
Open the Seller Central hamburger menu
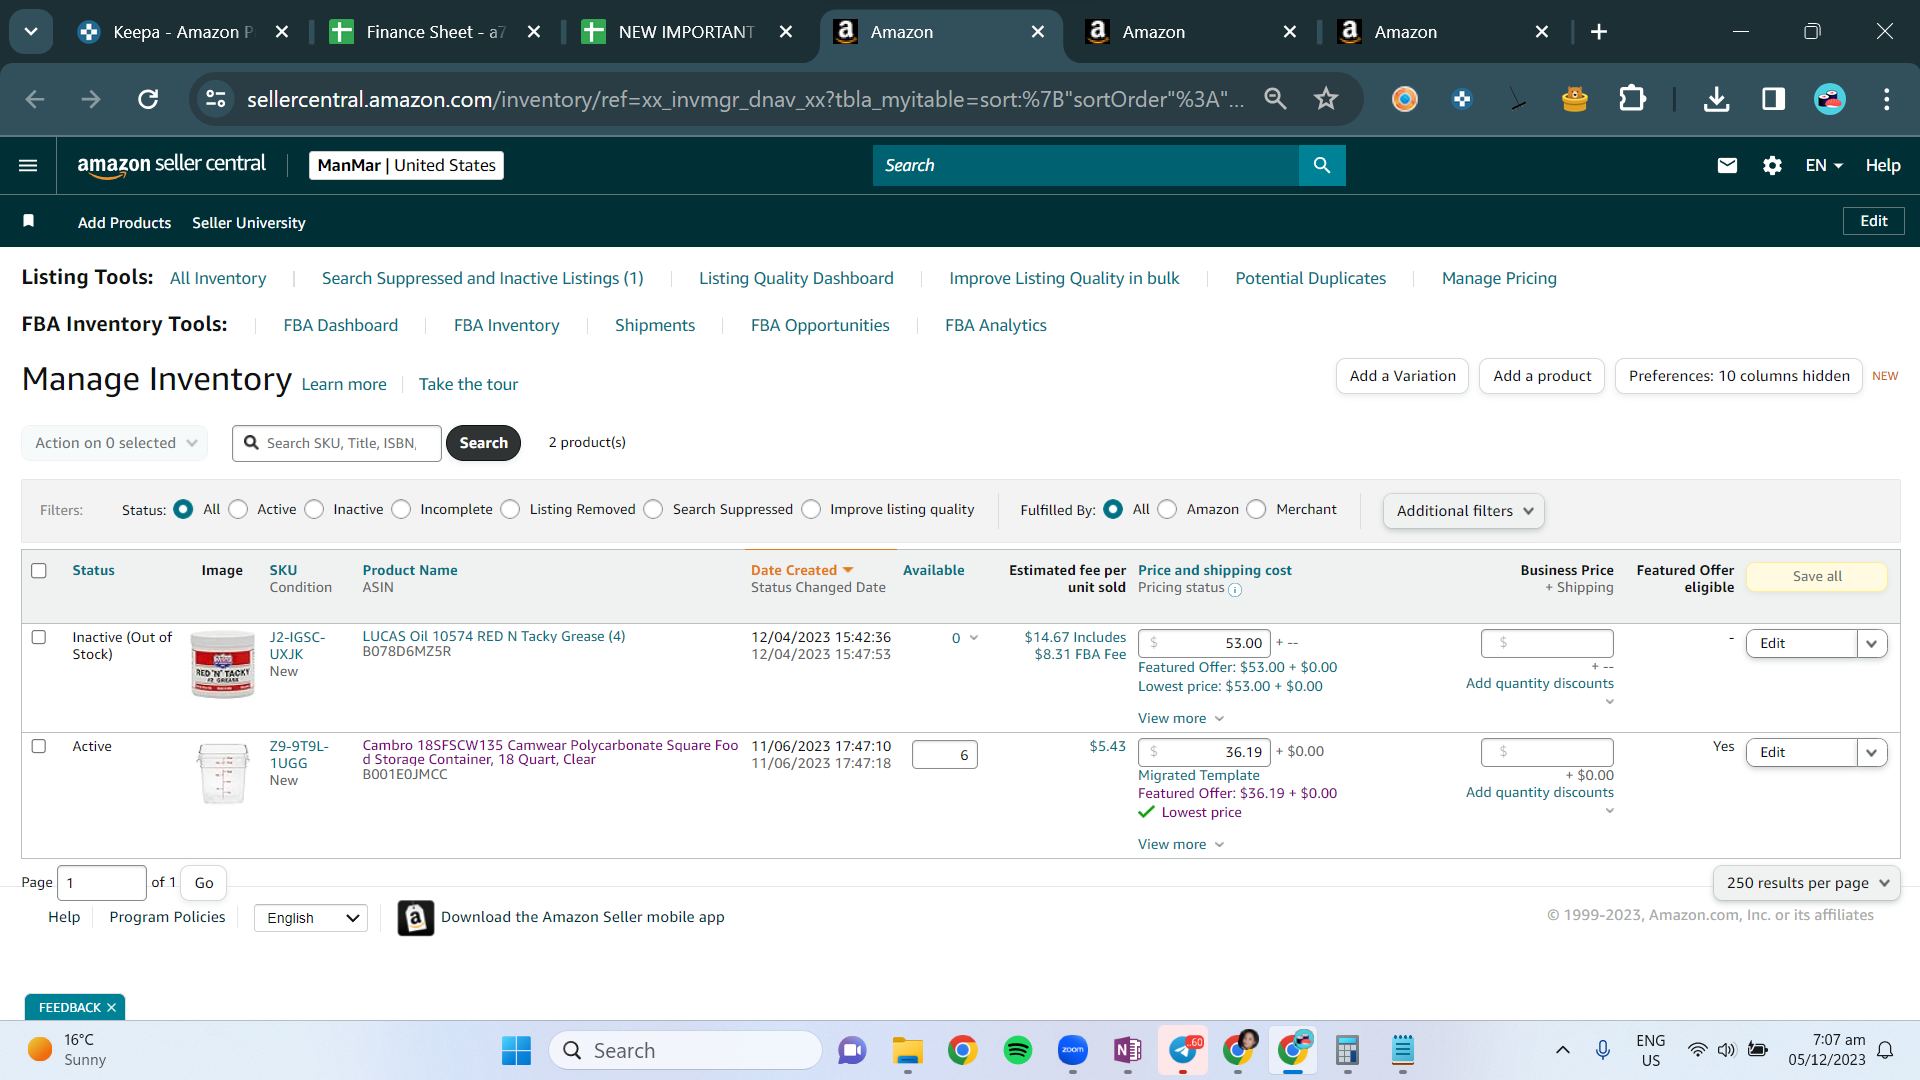pyautogui.click(x=28, y=165)
